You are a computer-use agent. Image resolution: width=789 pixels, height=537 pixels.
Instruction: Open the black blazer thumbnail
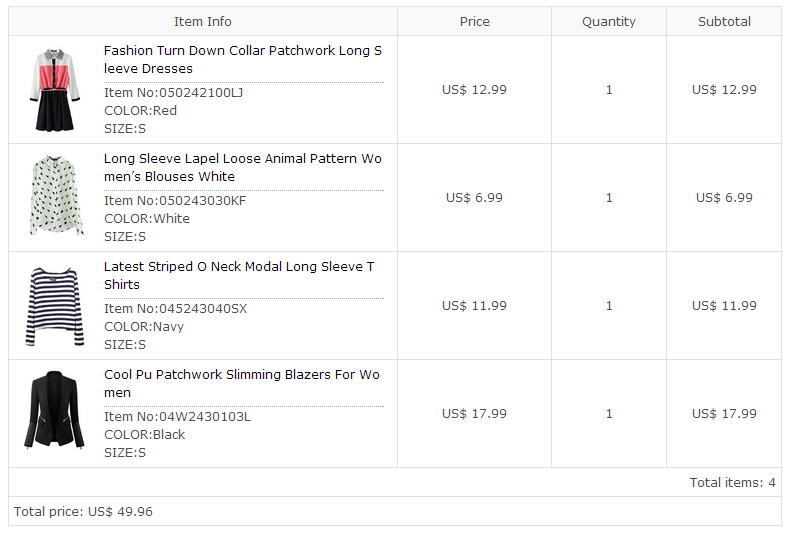point(54,410)
